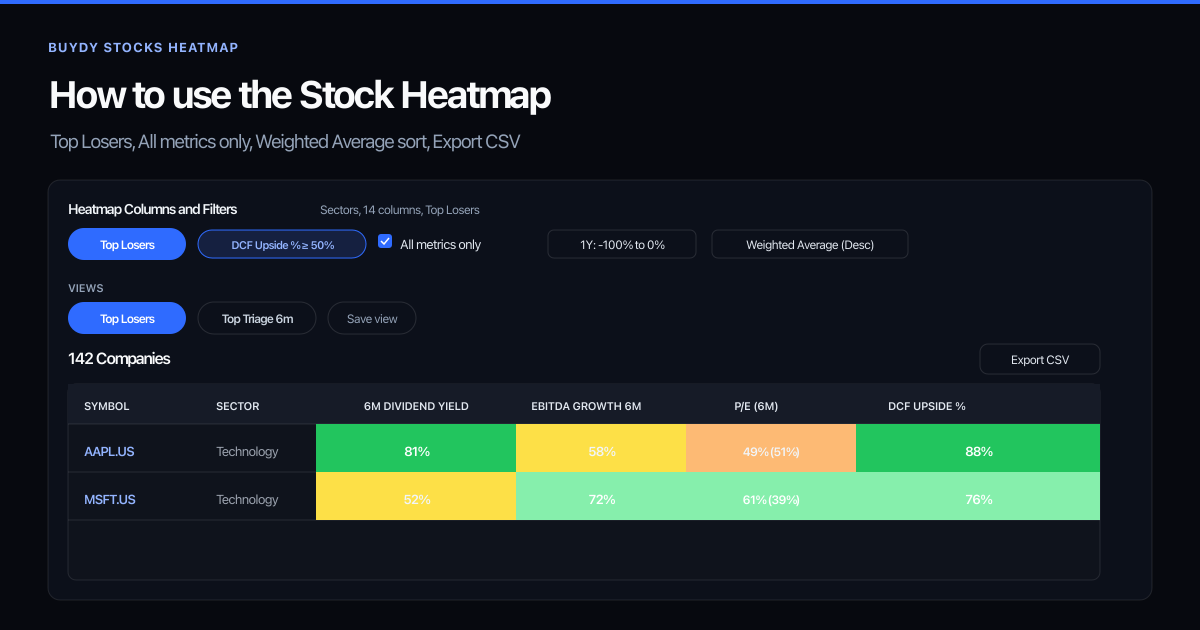Switch to the Top Triage 6m view
Image resolution: width=1200 pixels, height=630 pixels.
(257, 318)
